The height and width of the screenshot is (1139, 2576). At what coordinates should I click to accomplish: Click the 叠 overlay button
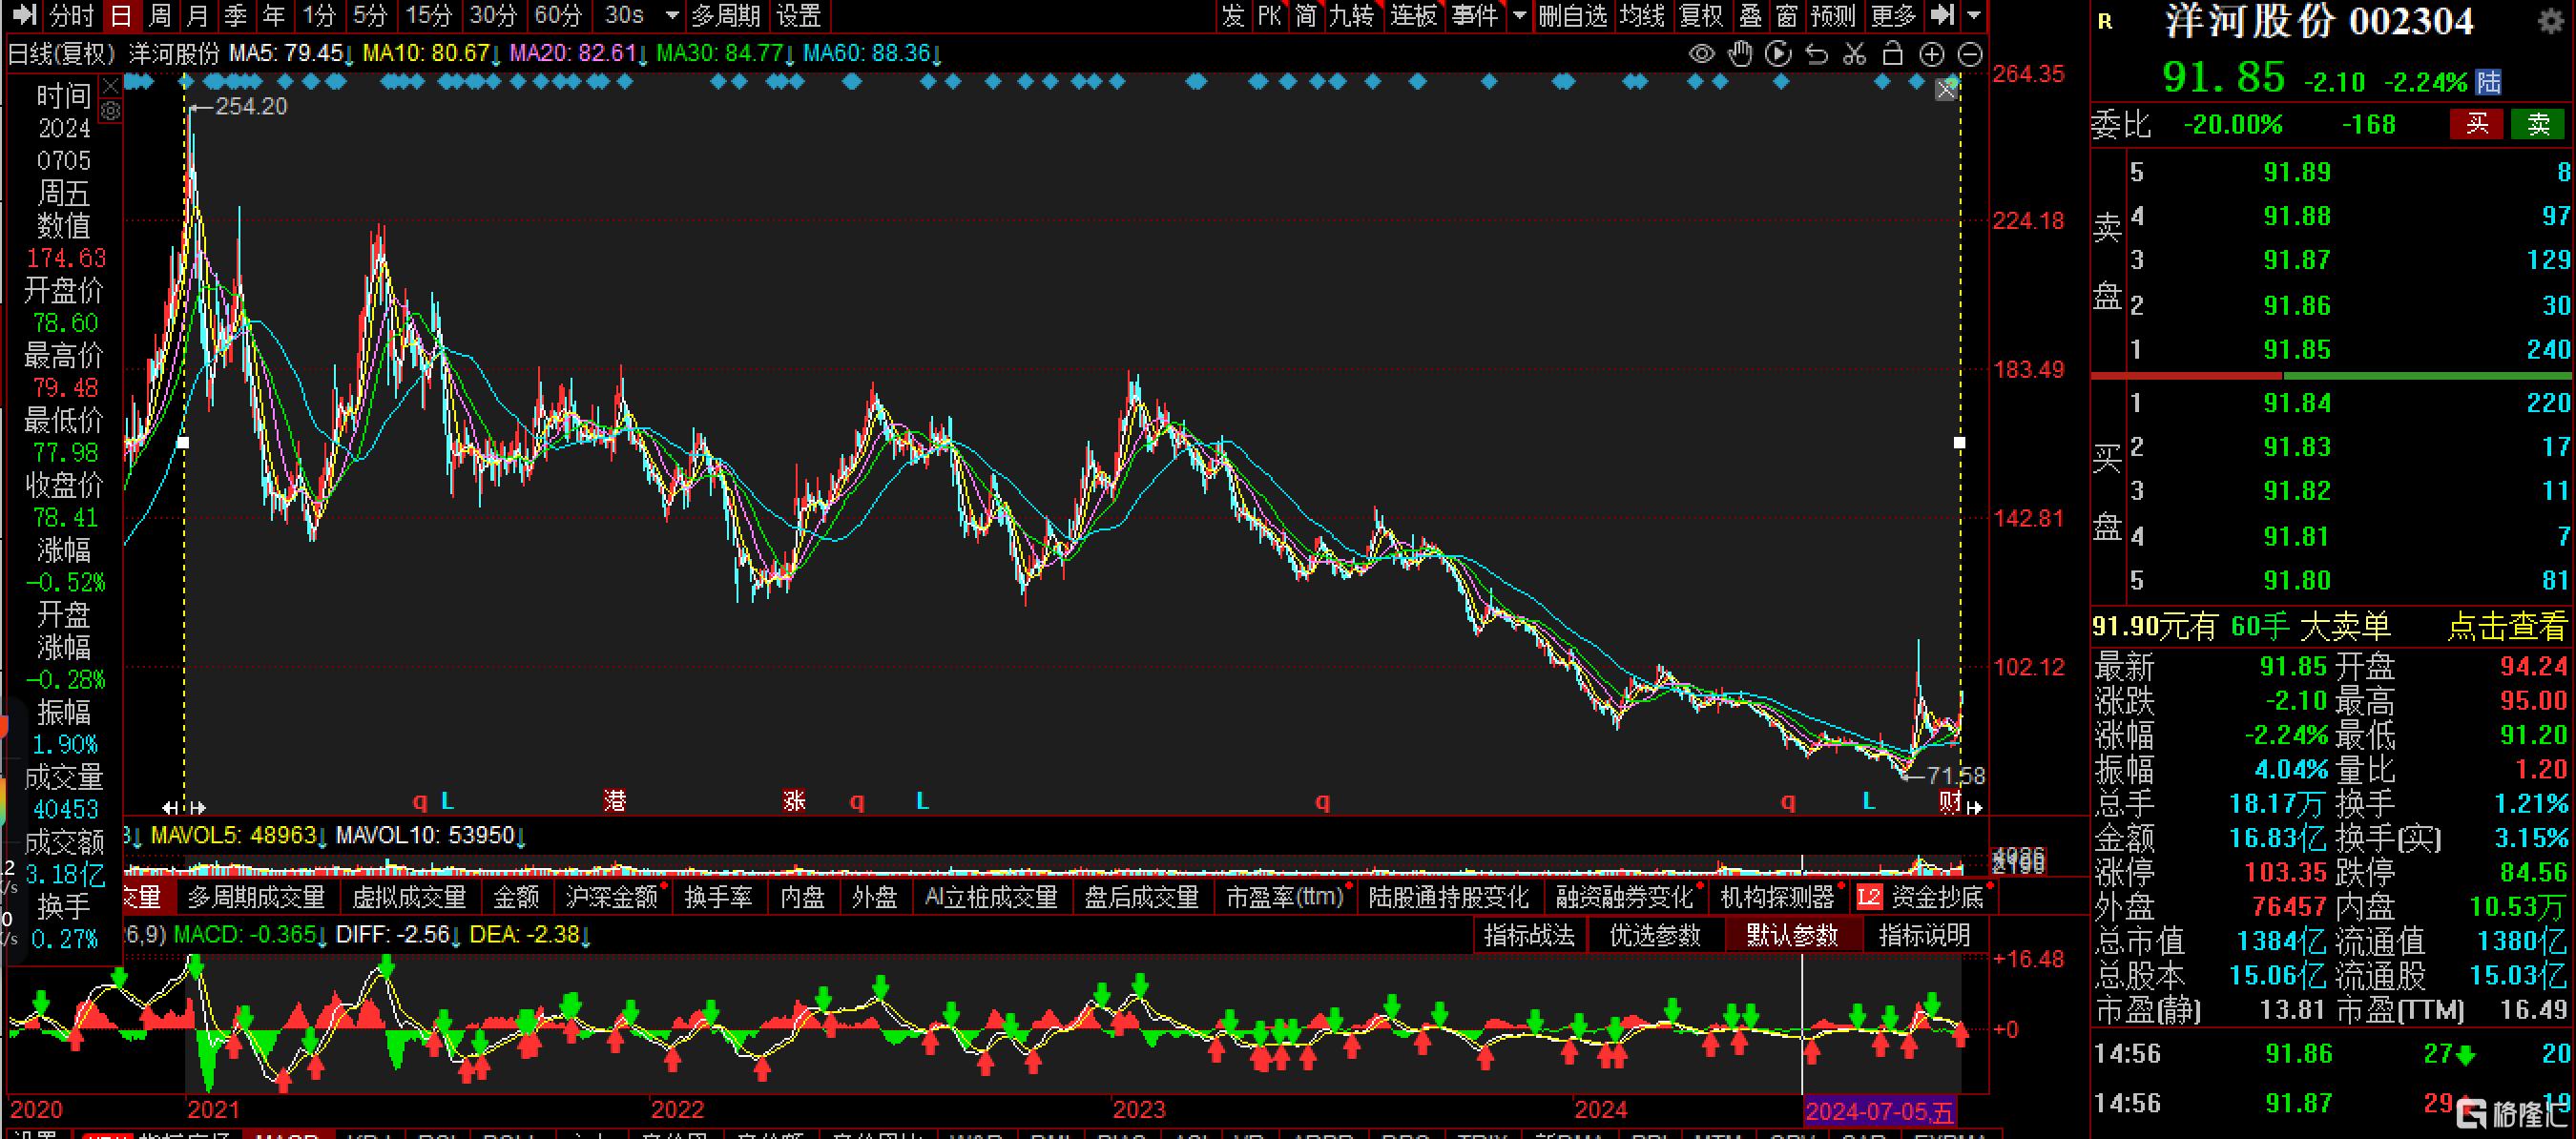[1750, 15]
